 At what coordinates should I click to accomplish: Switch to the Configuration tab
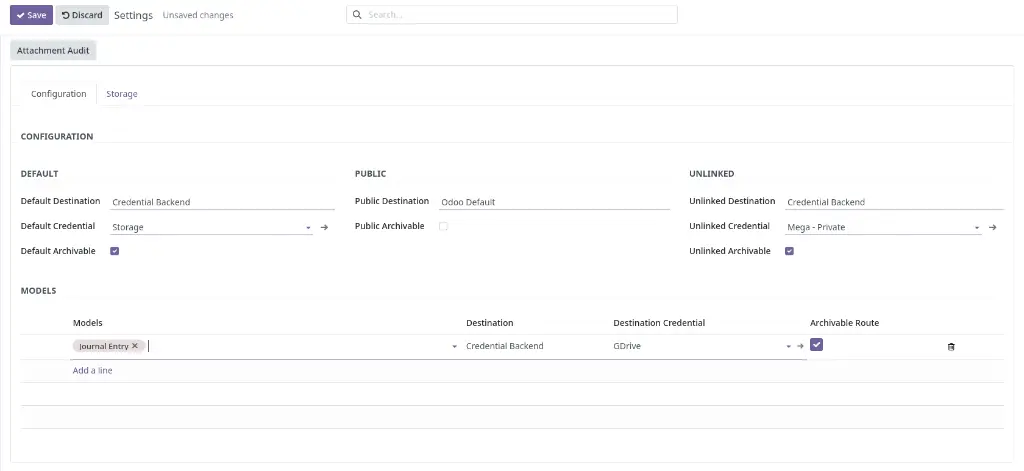click(x=59, y=94)
